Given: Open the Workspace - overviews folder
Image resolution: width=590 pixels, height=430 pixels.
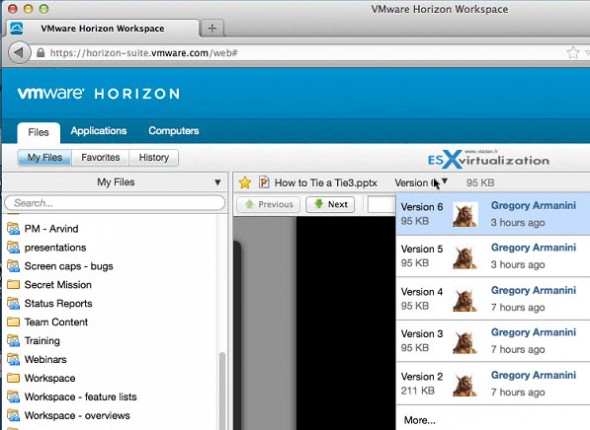Looking at the screenshot, I should [77, 416].
